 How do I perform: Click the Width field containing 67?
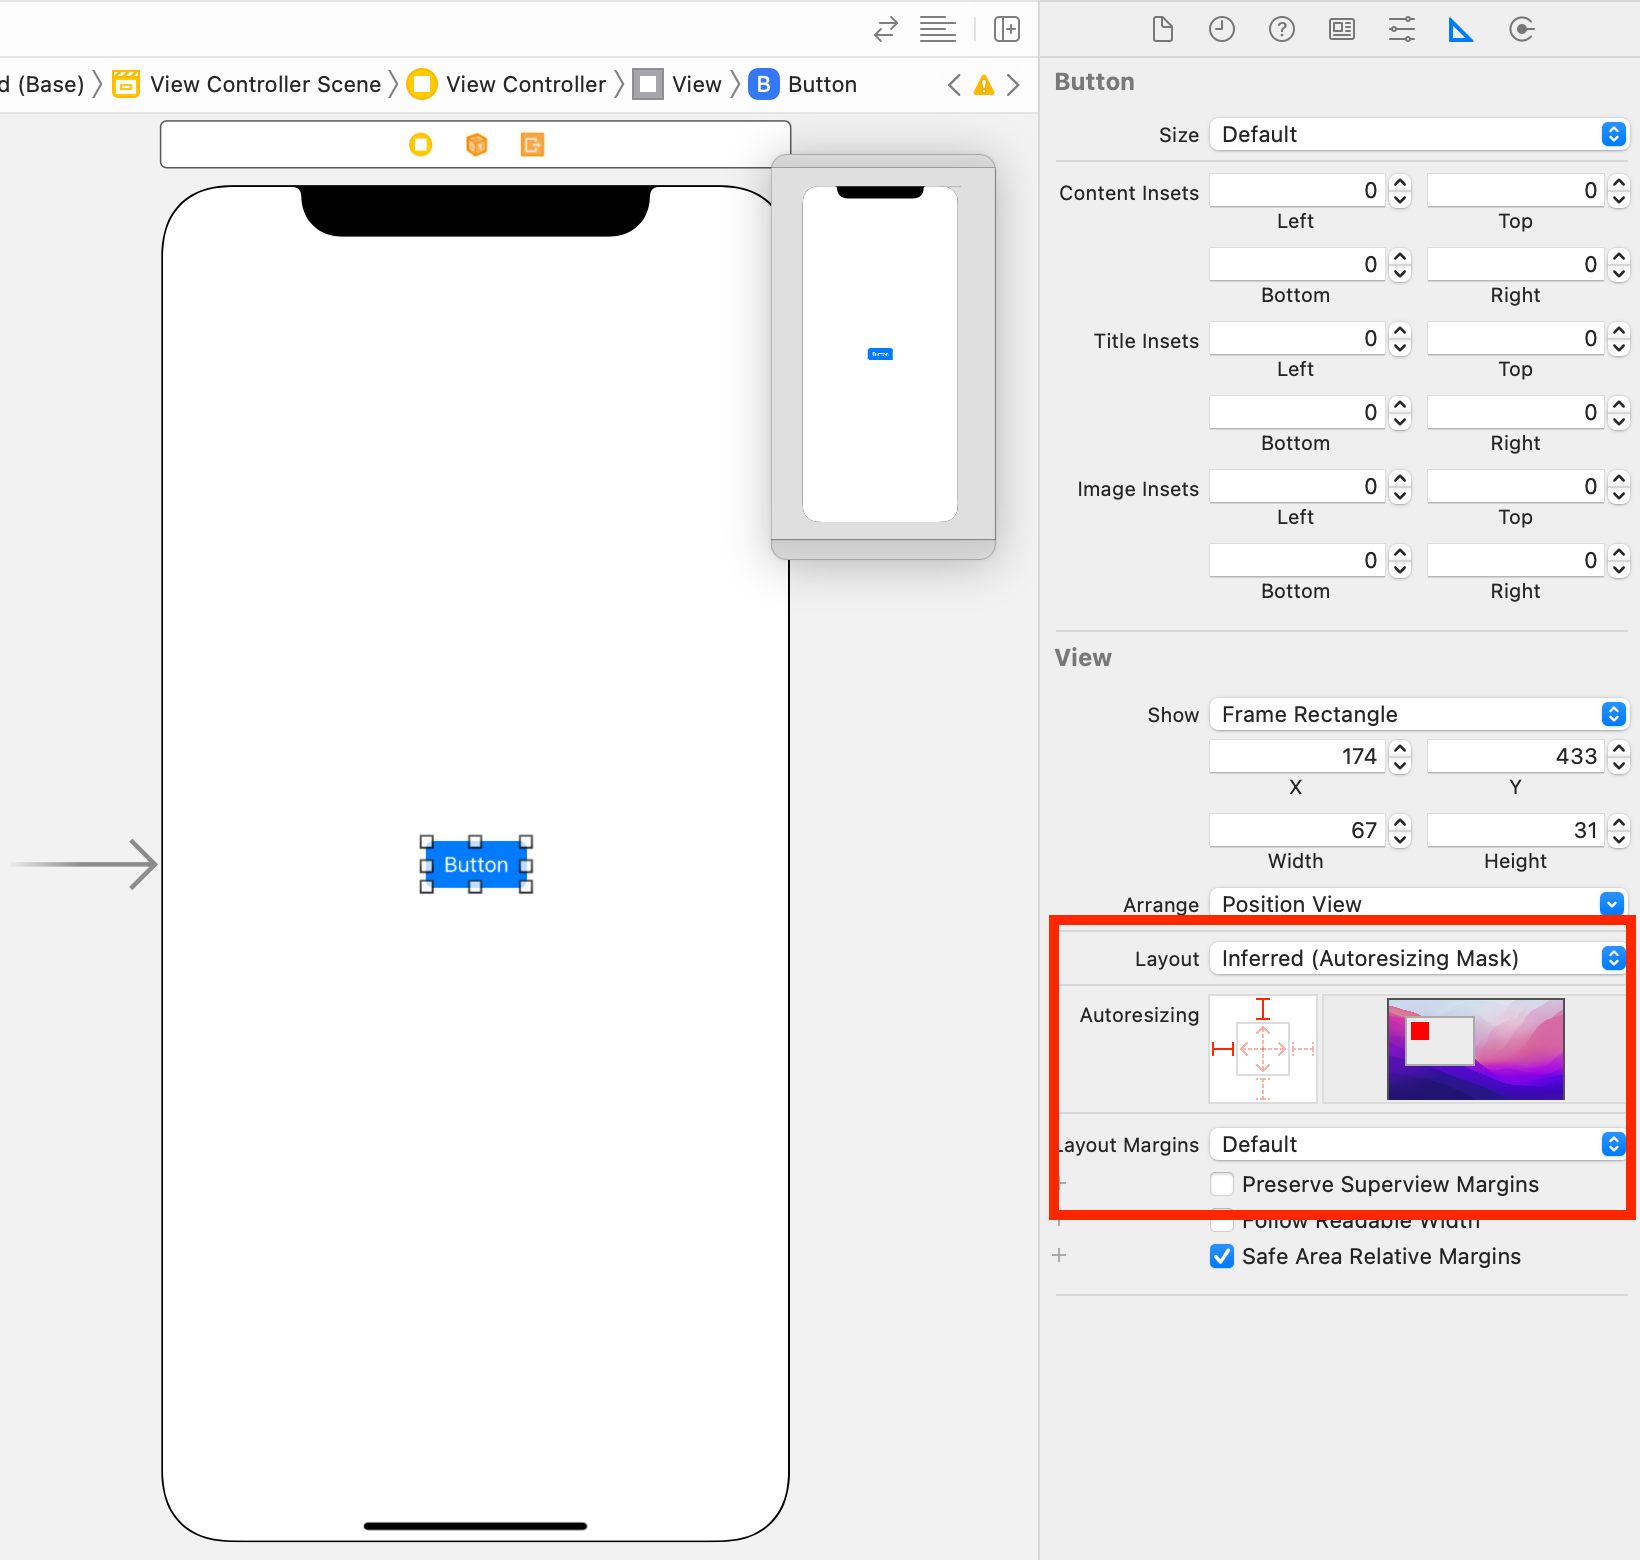[x=1295, y=830]
